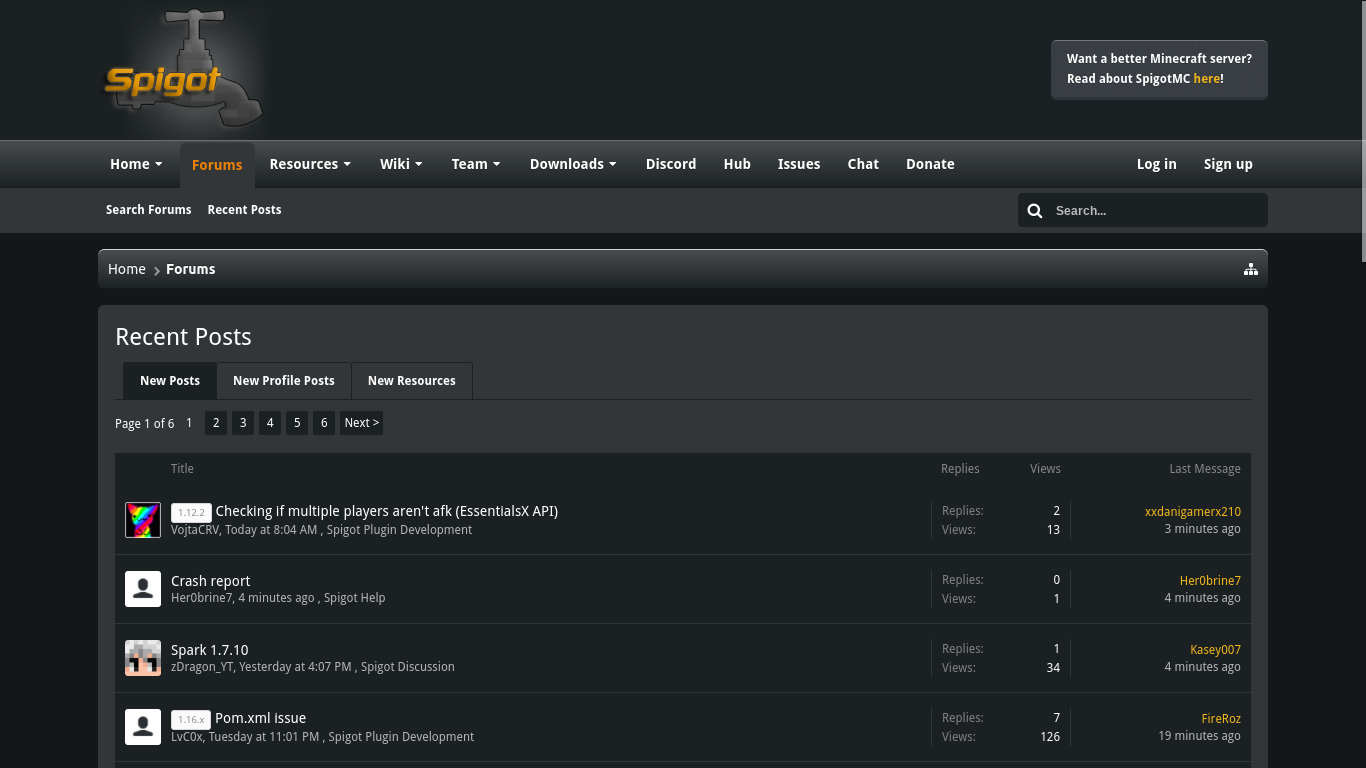This screenshot has width=1366, height=768.
Task: Click '19 minutes ago' last message time
Action: [x=1199, y=736]
